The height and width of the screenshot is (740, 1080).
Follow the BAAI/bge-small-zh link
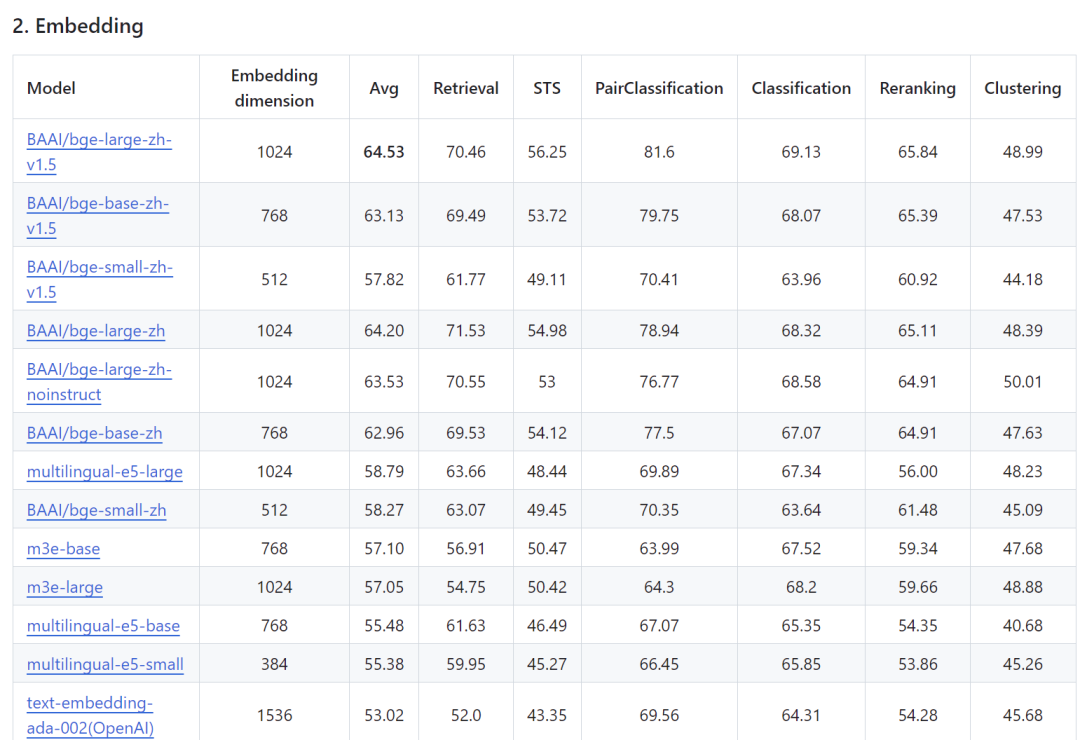(x=96, y=510)
